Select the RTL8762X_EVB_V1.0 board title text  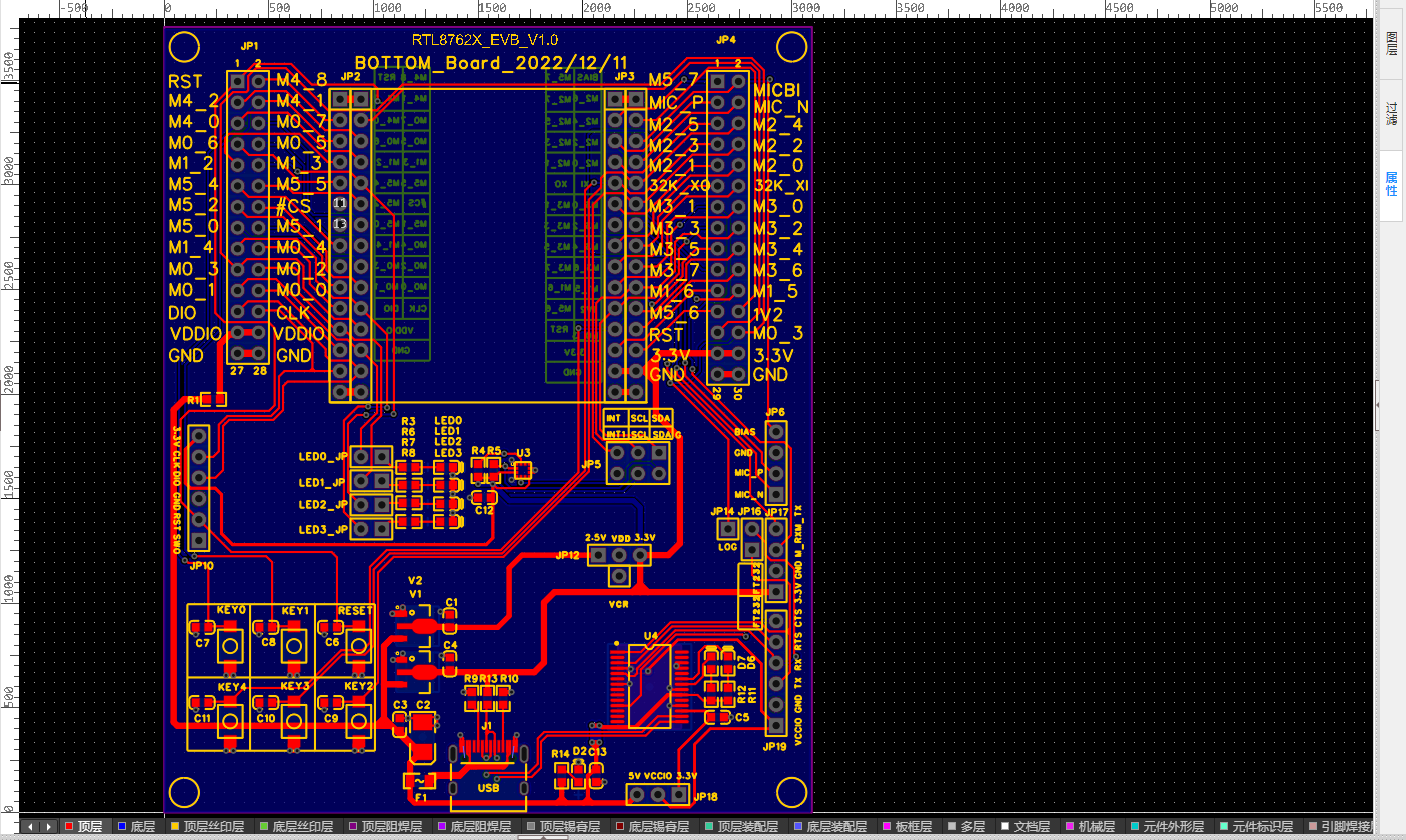[485, 39]
